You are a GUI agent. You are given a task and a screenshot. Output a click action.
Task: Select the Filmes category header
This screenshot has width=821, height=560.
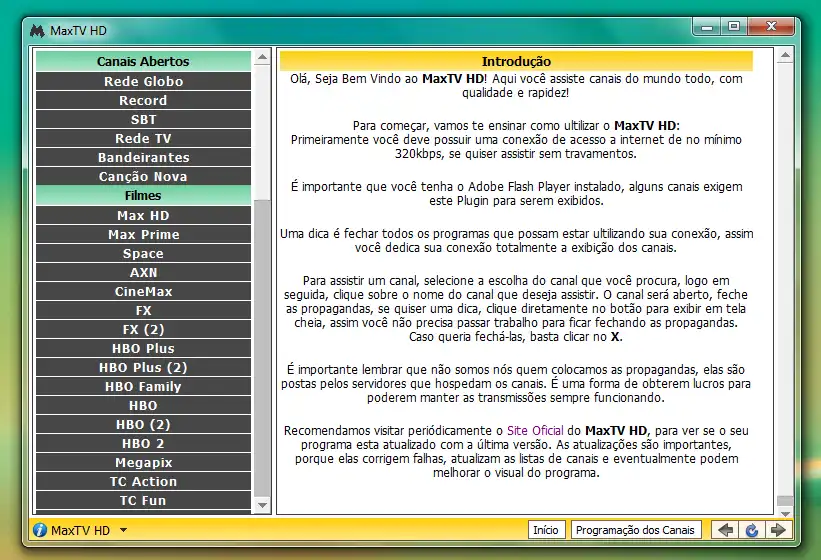(143, 196)
